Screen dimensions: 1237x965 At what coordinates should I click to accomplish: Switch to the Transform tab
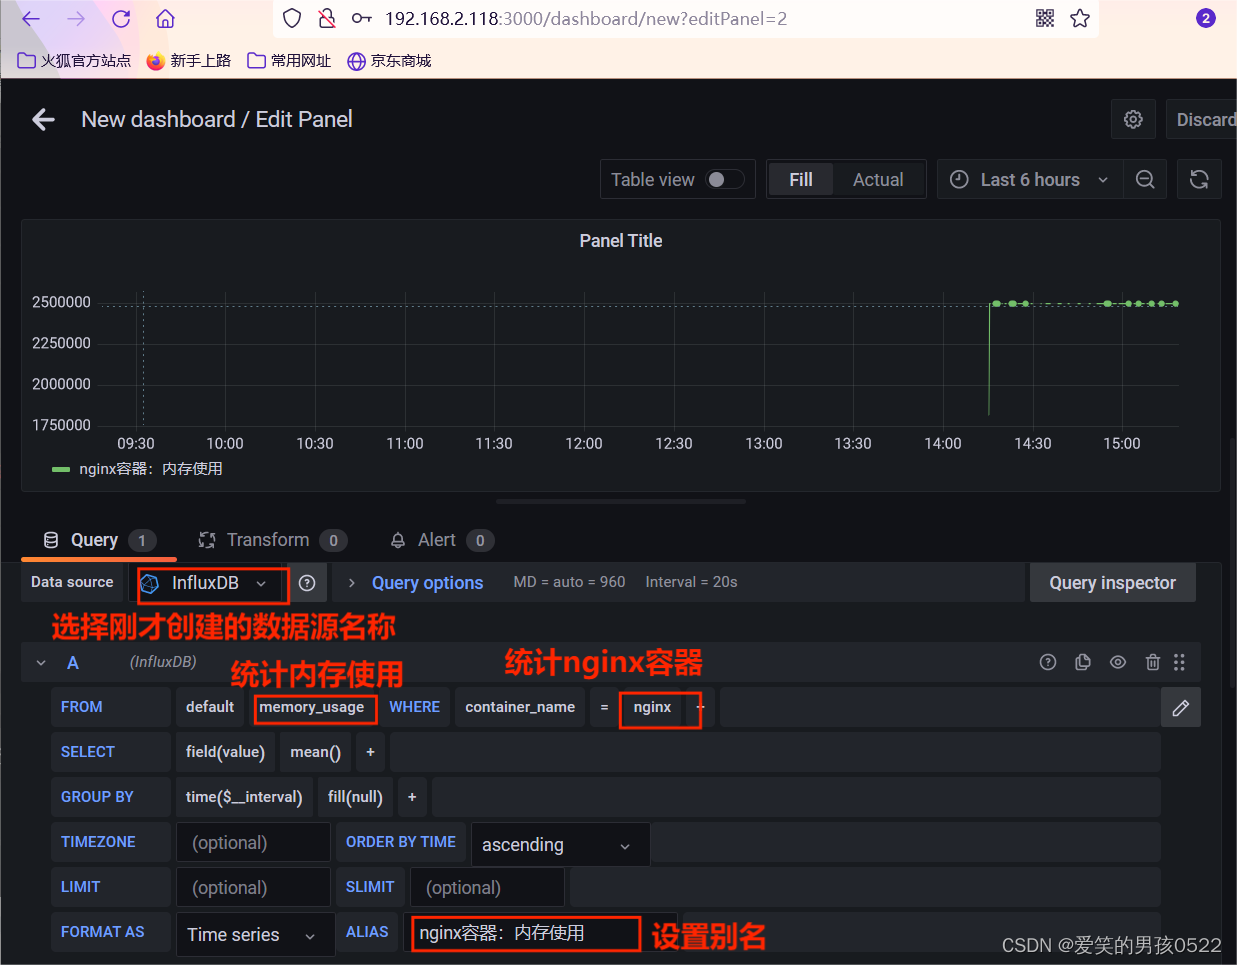(x=268, y=540)
